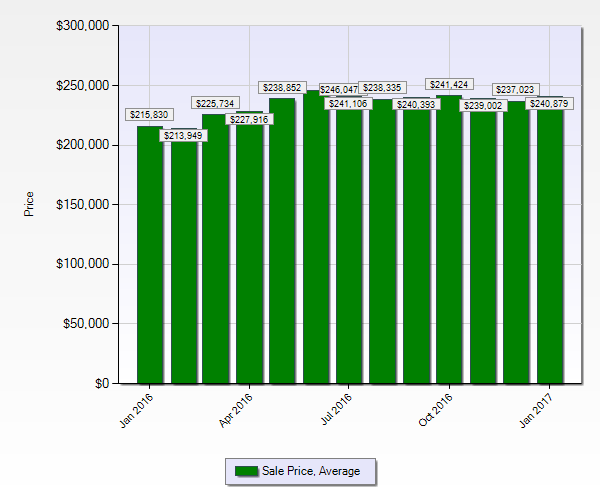The width and height of the screenshot is (600, 500).
Task: Click the $240,879 data label
Action: [x=549, y=103]
